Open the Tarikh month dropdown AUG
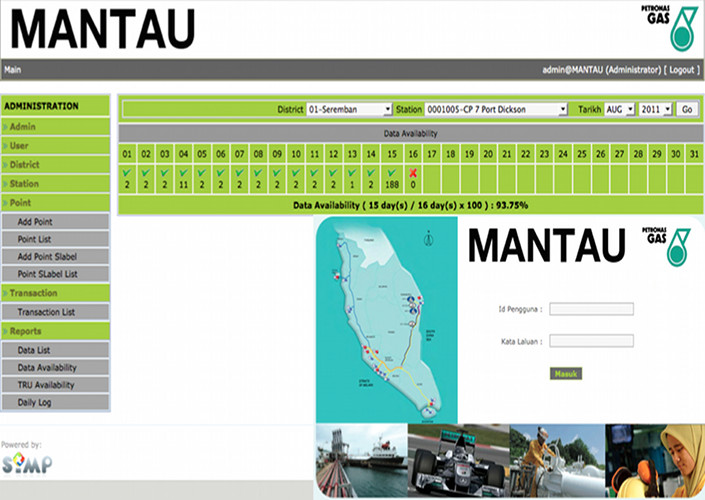705x500 pixels. tap(619, 109)
